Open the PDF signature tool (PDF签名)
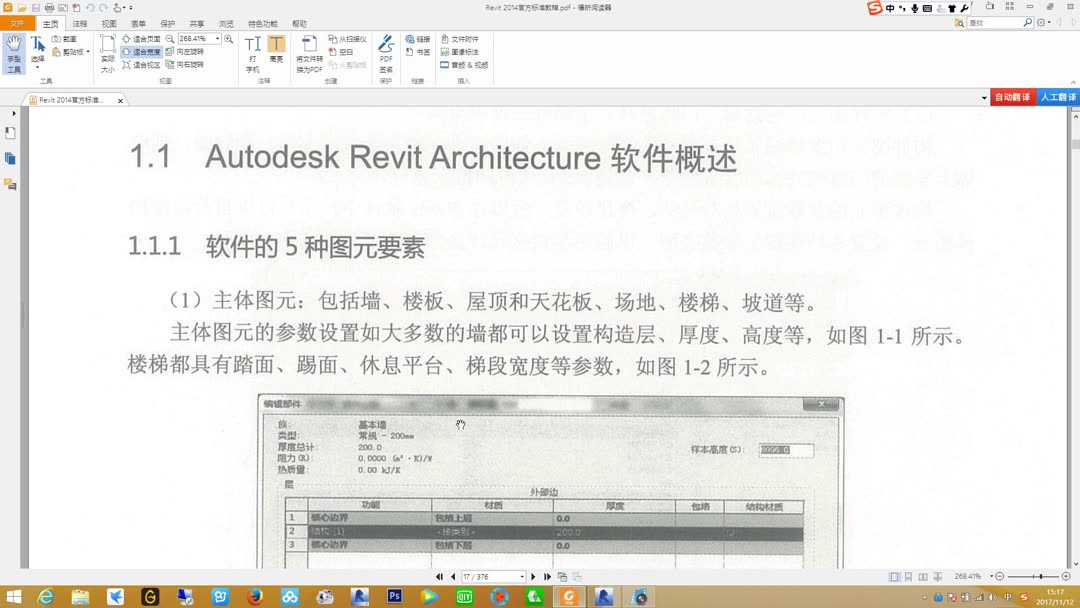Image resolution: width=1080 pixels, height=608 pixels. (x=386, y=48)
